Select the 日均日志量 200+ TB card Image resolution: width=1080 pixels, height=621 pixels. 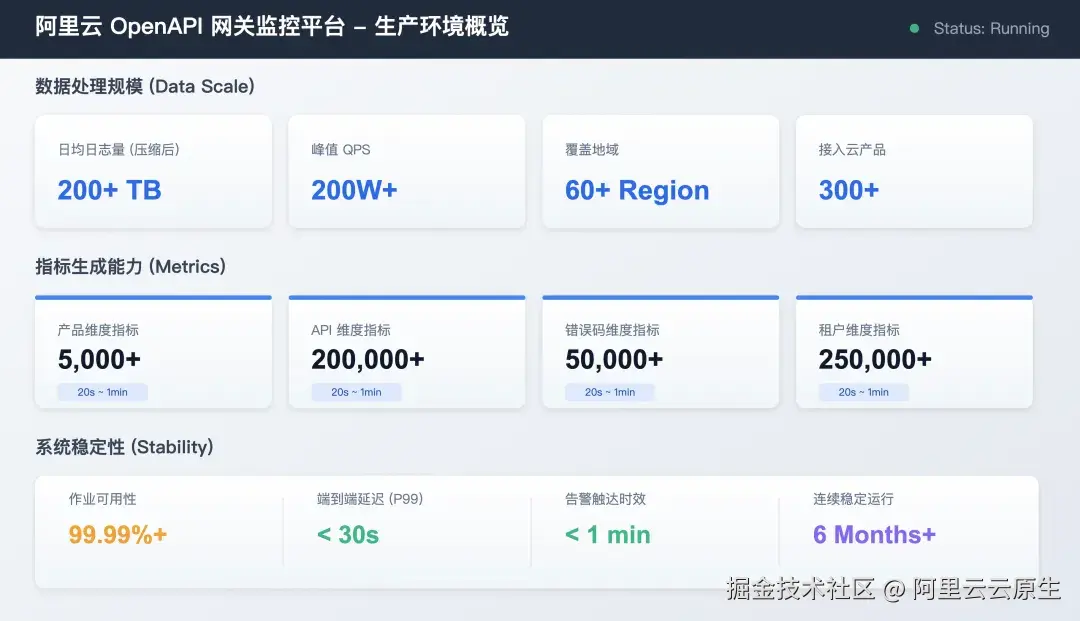click(x=152, y=170)
